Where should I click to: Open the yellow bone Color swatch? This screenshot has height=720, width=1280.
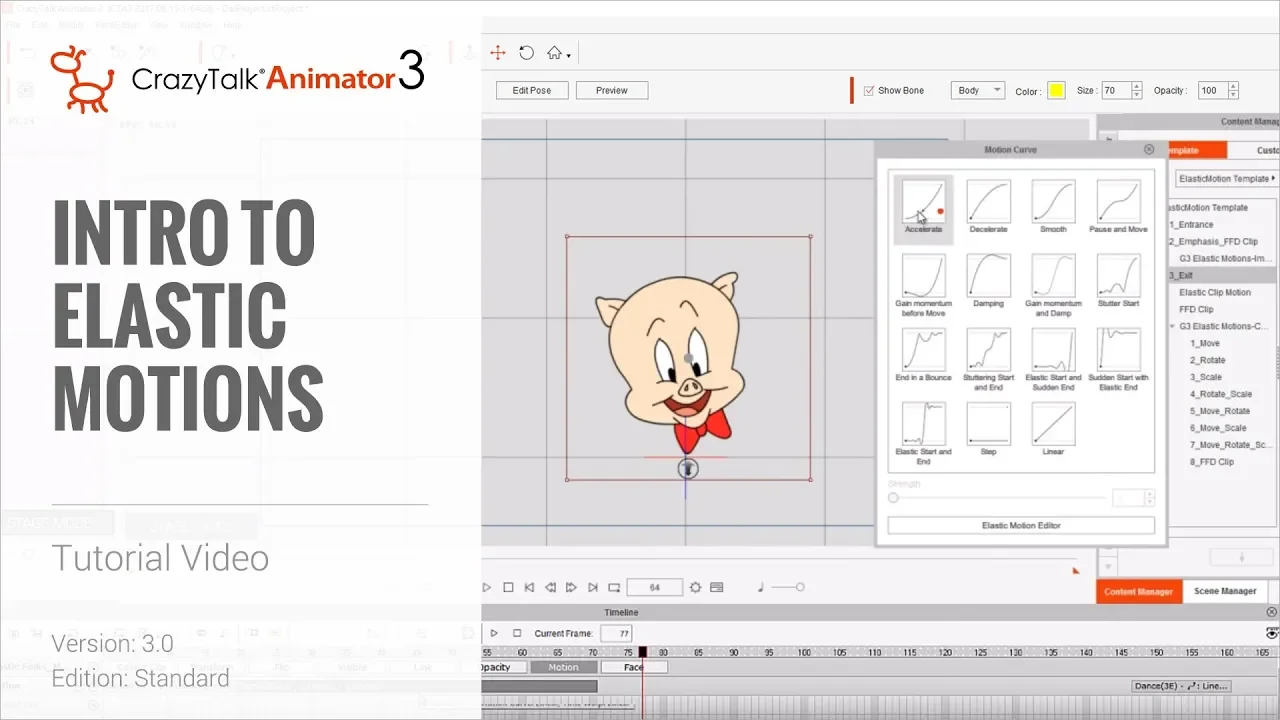[1056, 91]
